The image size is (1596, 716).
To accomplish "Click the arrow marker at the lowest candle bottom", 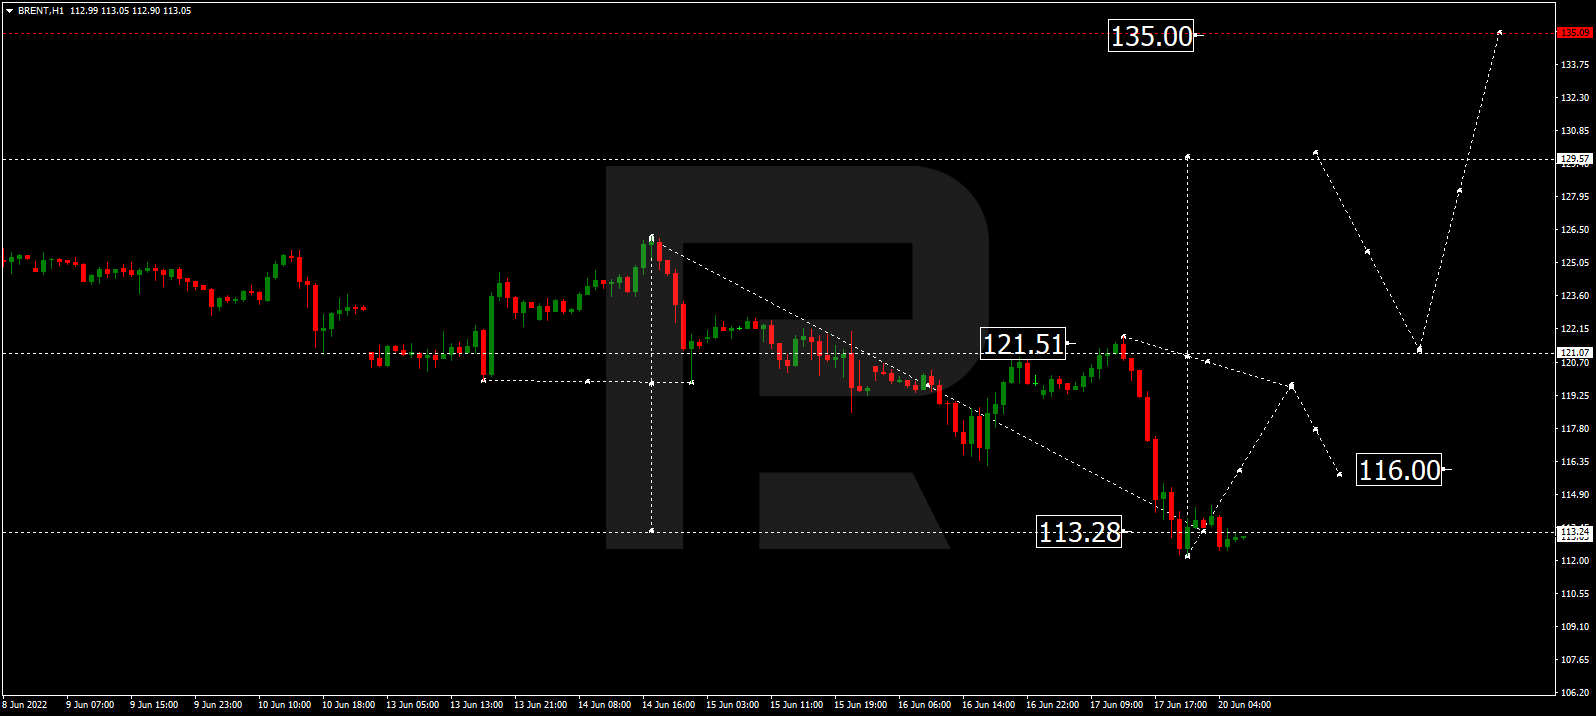I will click(1187, 555).
